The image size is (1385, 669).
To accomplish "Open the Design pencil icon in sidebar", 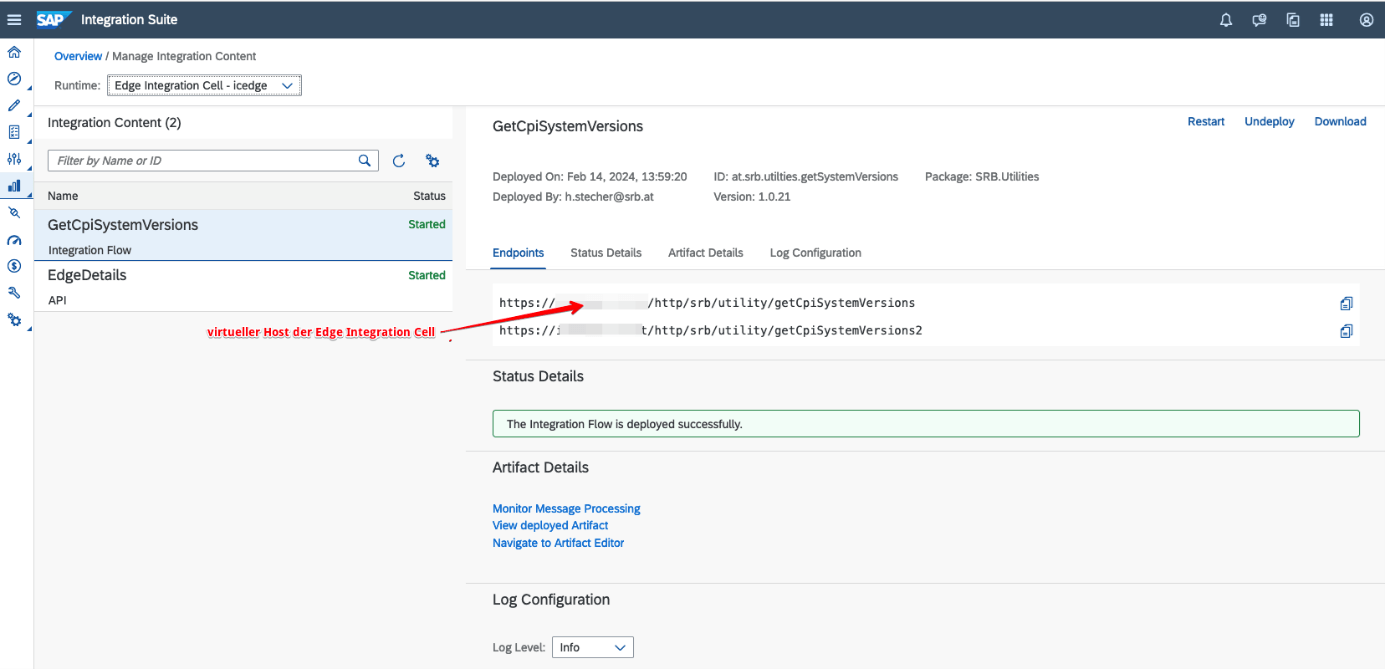I will pyautogui.click(x=14, y=105).
